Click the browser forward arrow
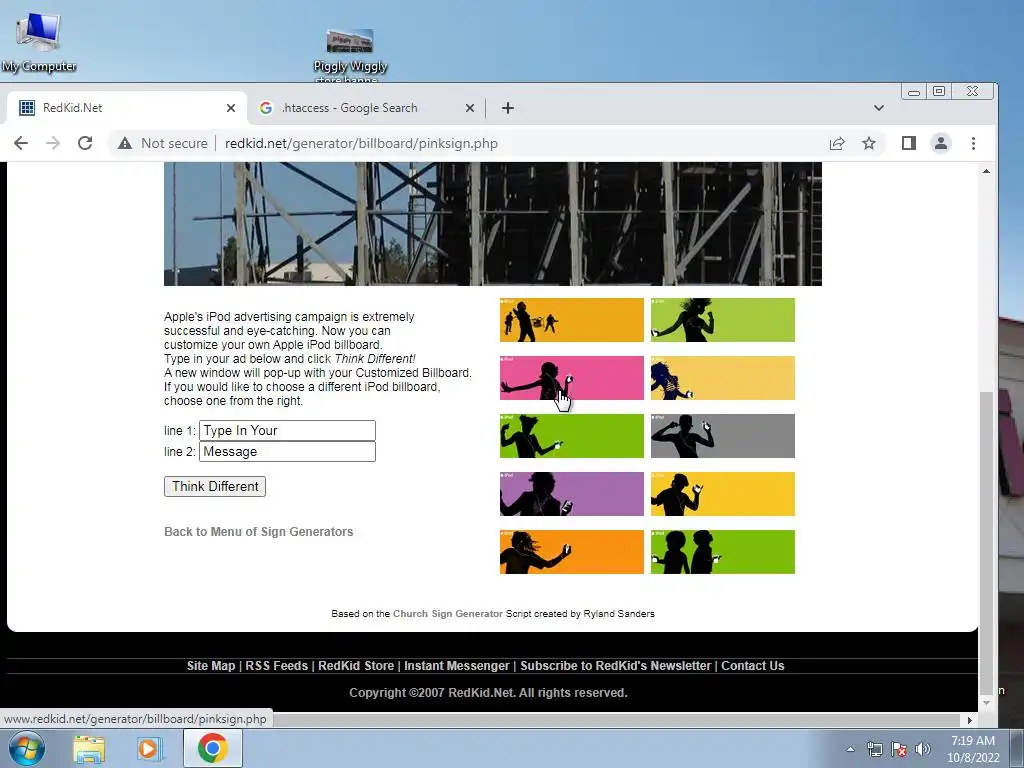This screenshot has height=768, width=1024. click(x=53, y=143)
